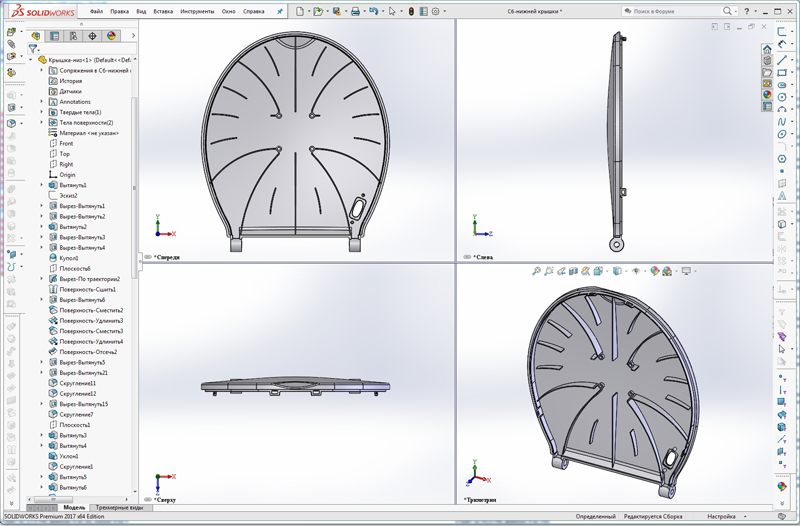
Task: Click Edit Appearance in the view toolbar
Action: 655,271
